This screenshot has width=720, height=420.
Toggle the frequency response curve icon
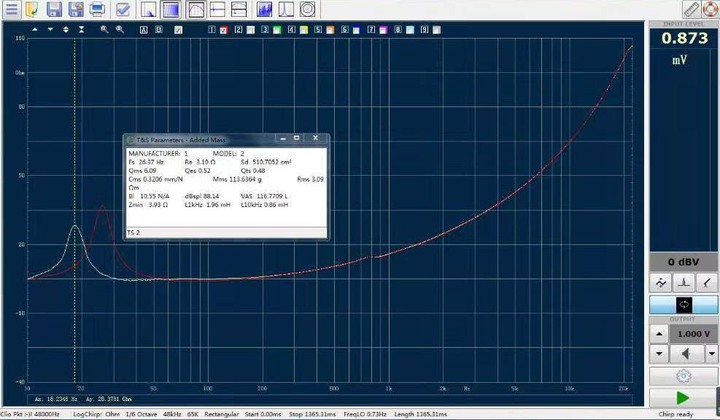pos(196,9)
